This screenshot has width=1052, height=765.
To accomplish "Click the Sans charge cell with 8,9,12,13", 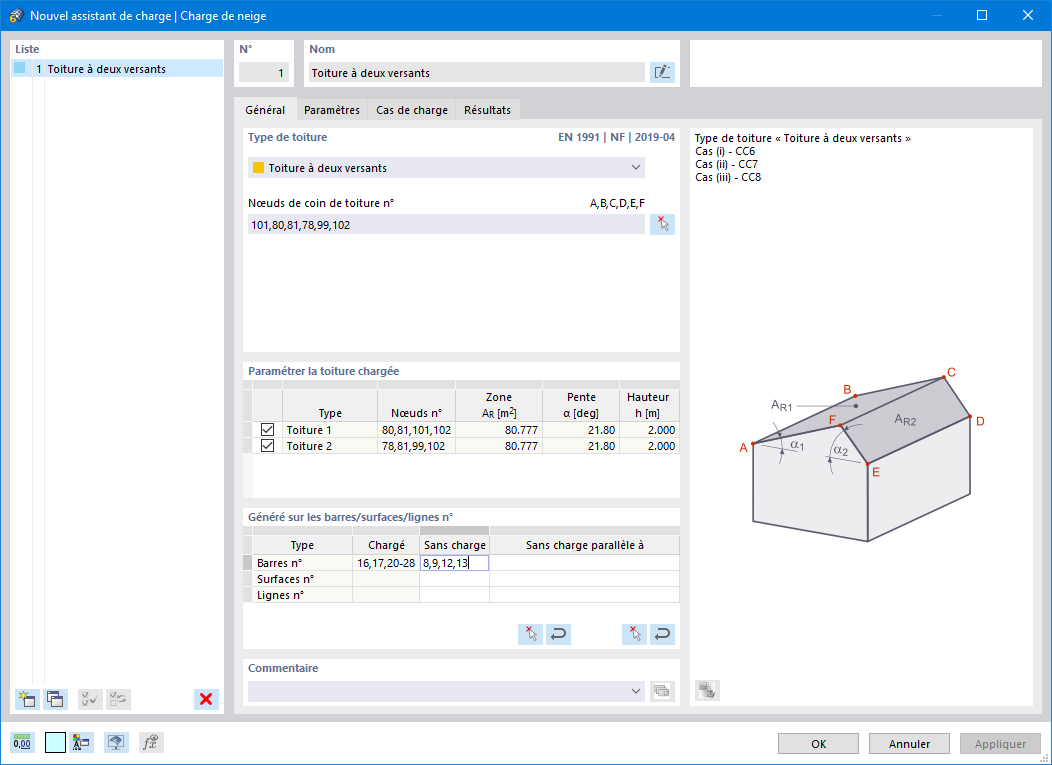I will pyautogui.click(x=454, y=563).
